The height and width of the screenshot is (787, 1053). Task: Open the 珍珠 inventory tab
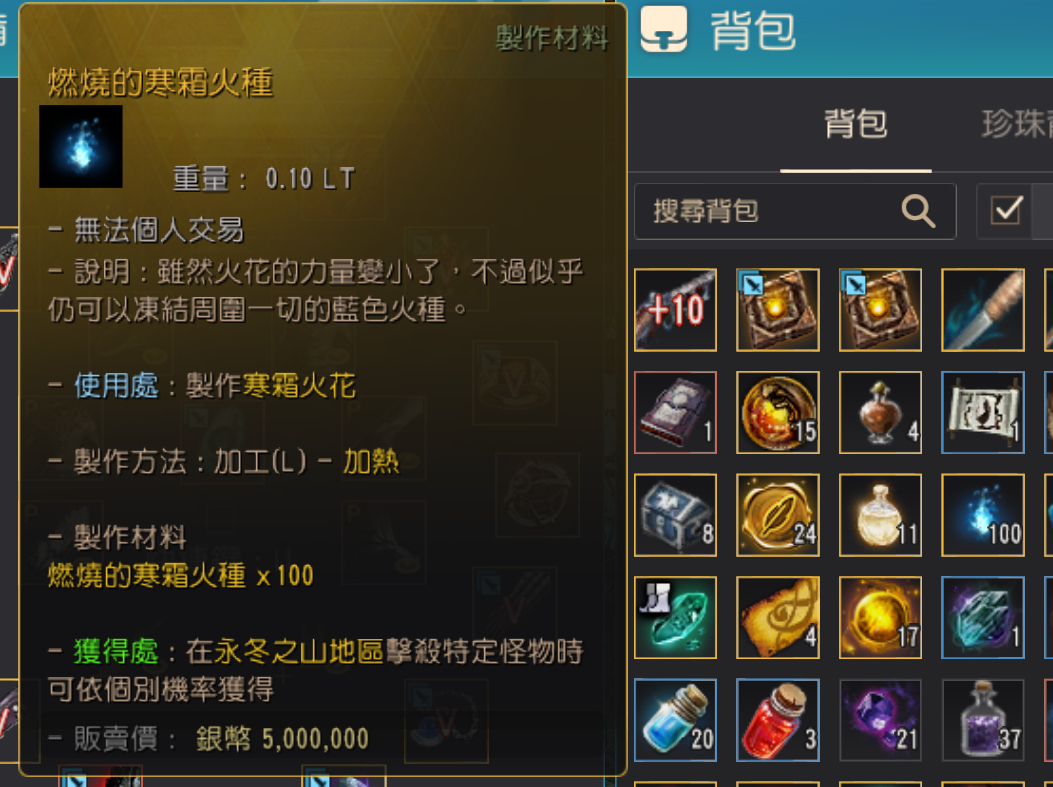tap(1017, 124)
